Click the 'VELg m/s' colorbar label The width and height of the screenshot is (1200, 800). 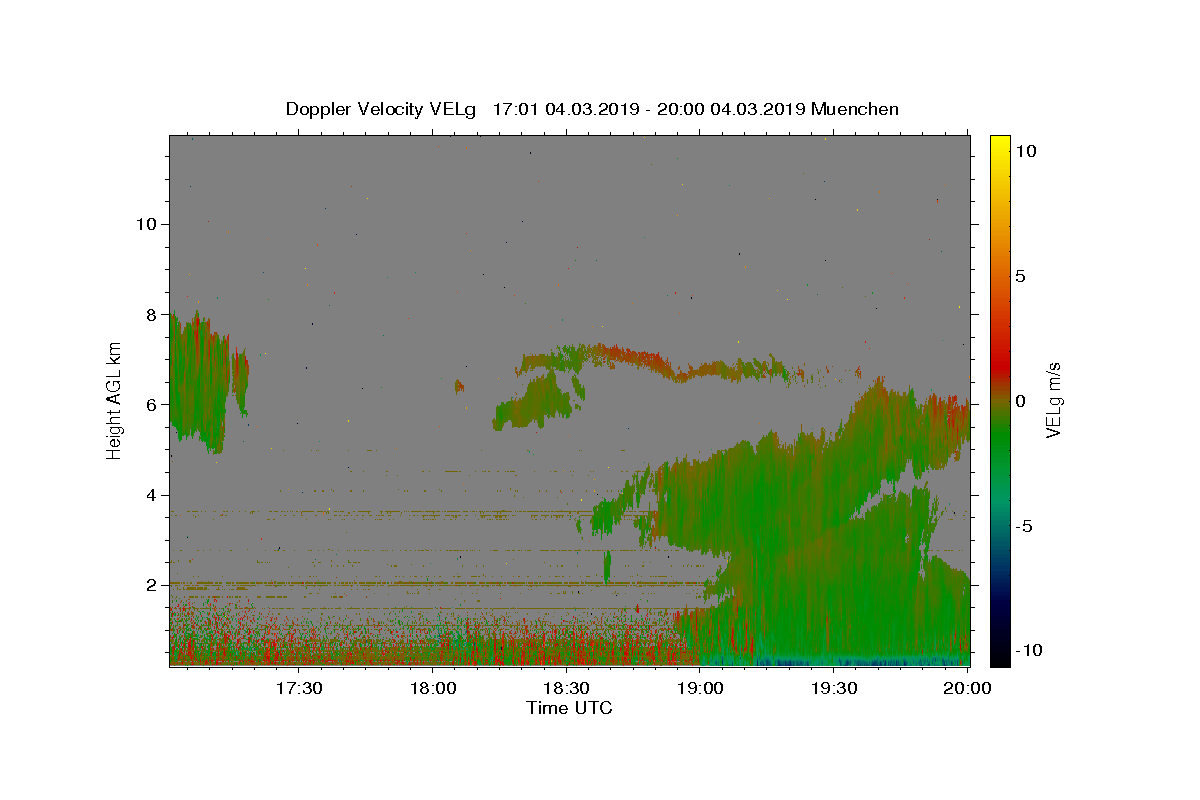click(x=1053, y=400)
